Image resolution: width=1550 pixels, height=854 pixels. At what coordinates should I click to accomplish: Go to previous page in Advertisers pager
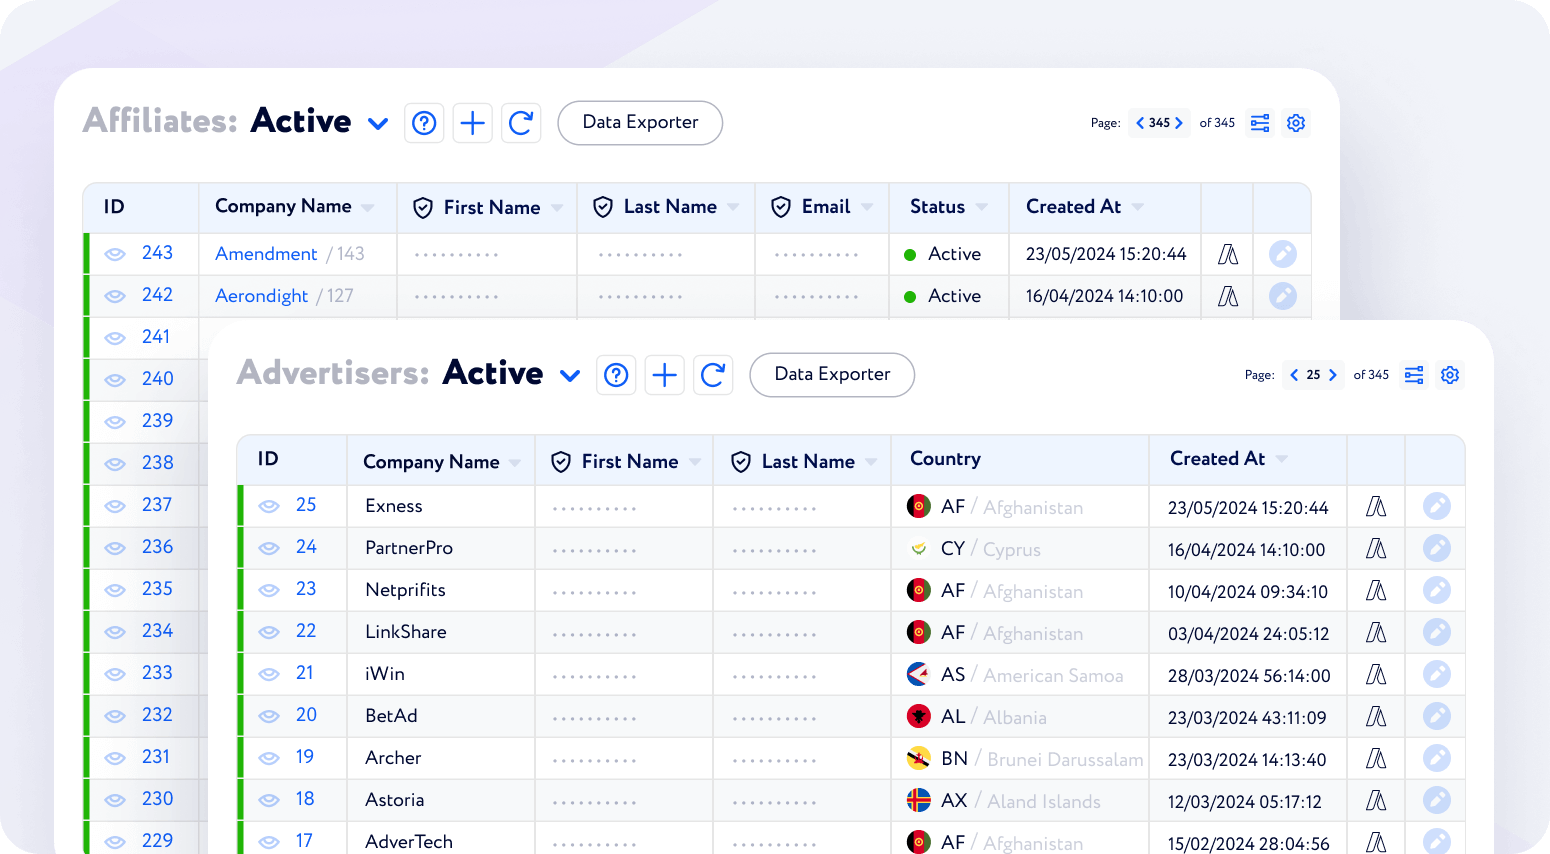point(1294,375)
